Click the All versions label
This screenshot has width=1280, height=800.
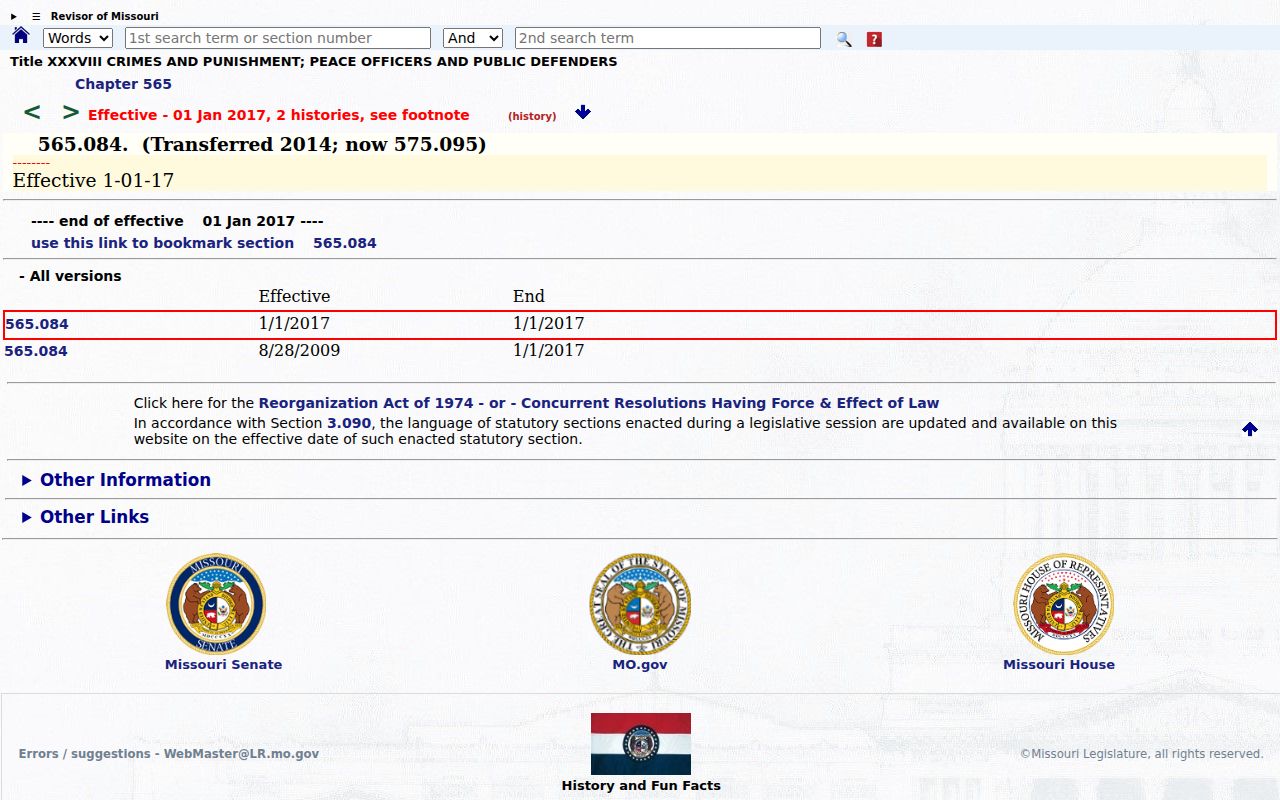click(70, 276)
